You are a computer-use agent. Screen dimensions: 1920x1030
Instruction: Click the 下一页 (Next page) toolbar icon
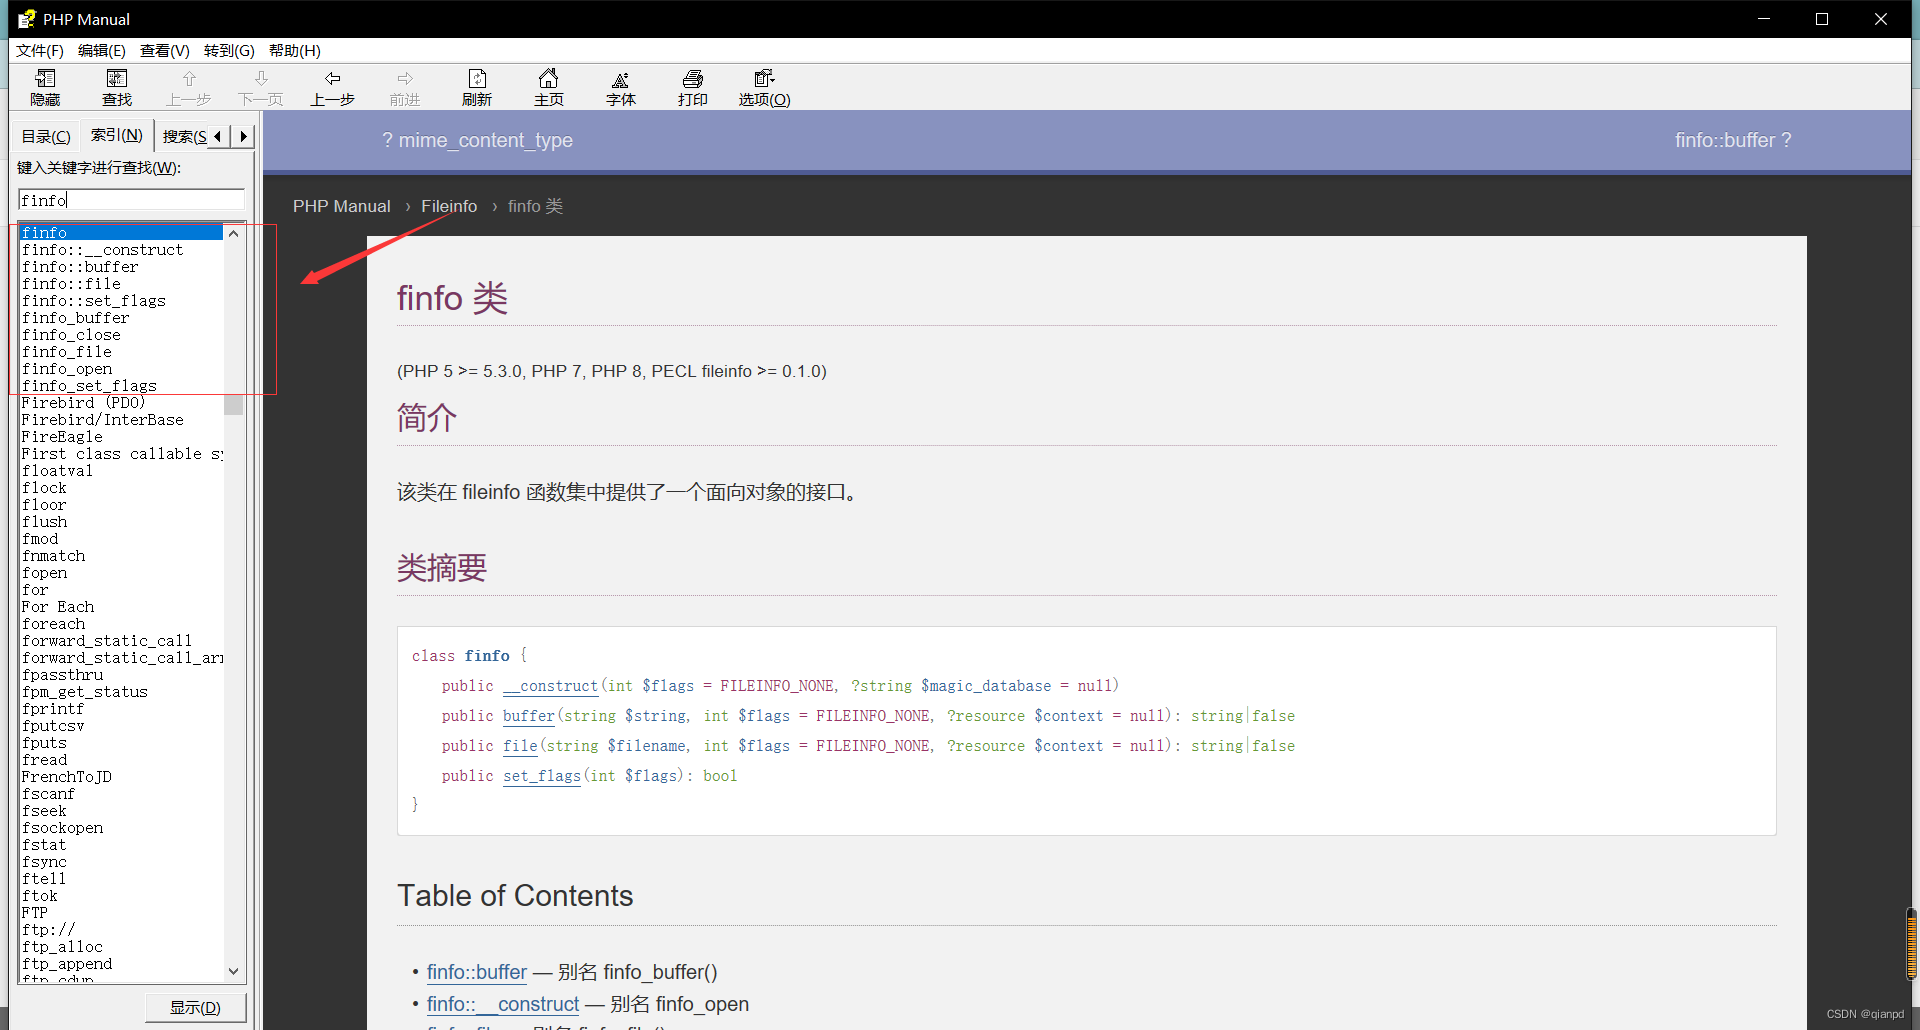pyautogui.click(x=260, y=86)
